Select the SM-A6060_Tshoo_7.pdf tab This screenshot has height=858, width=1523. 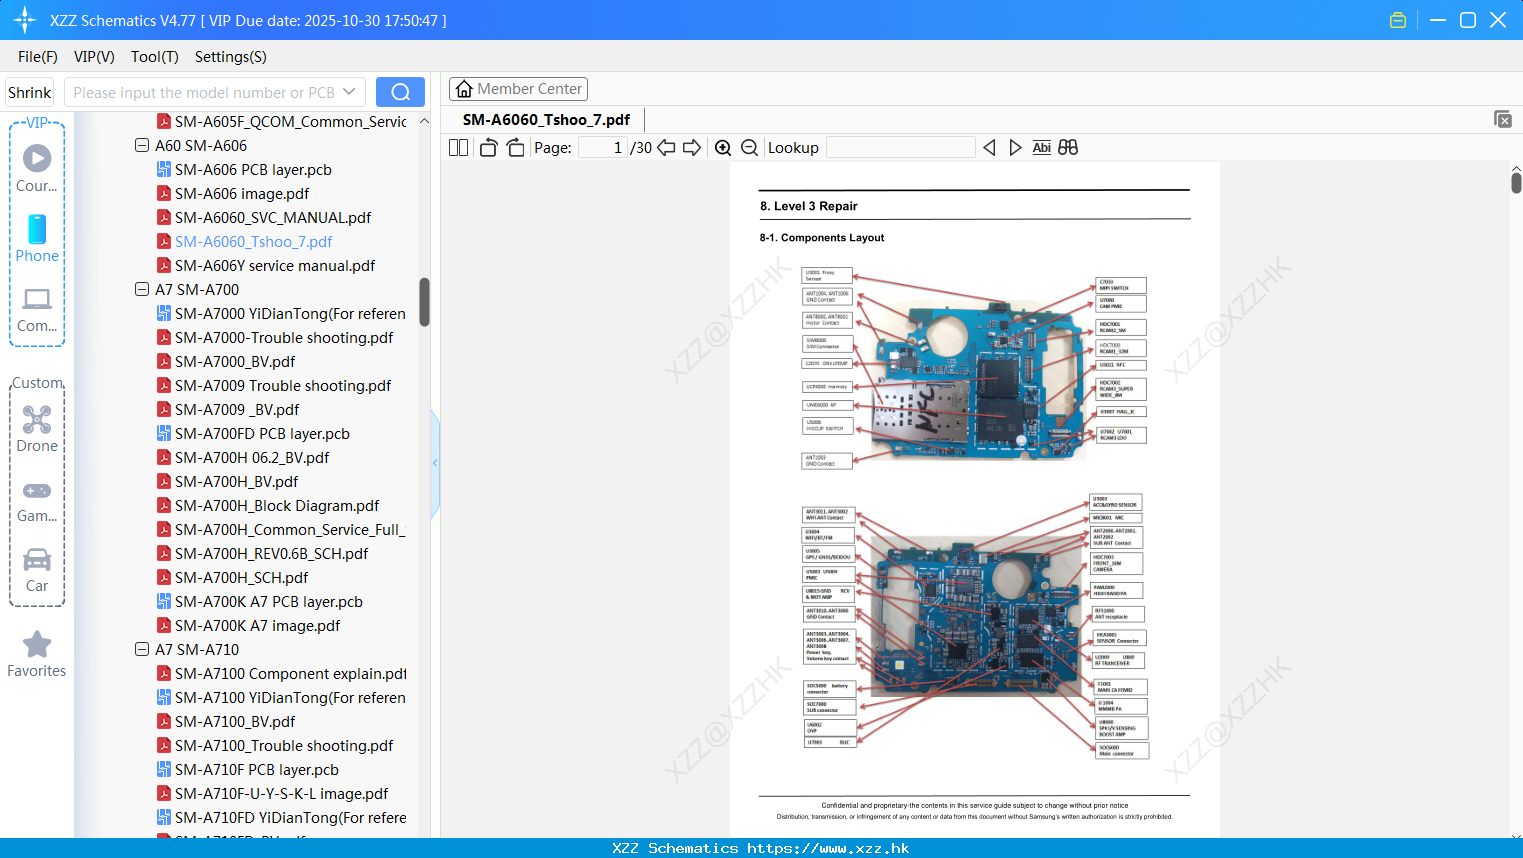(546, 120)
